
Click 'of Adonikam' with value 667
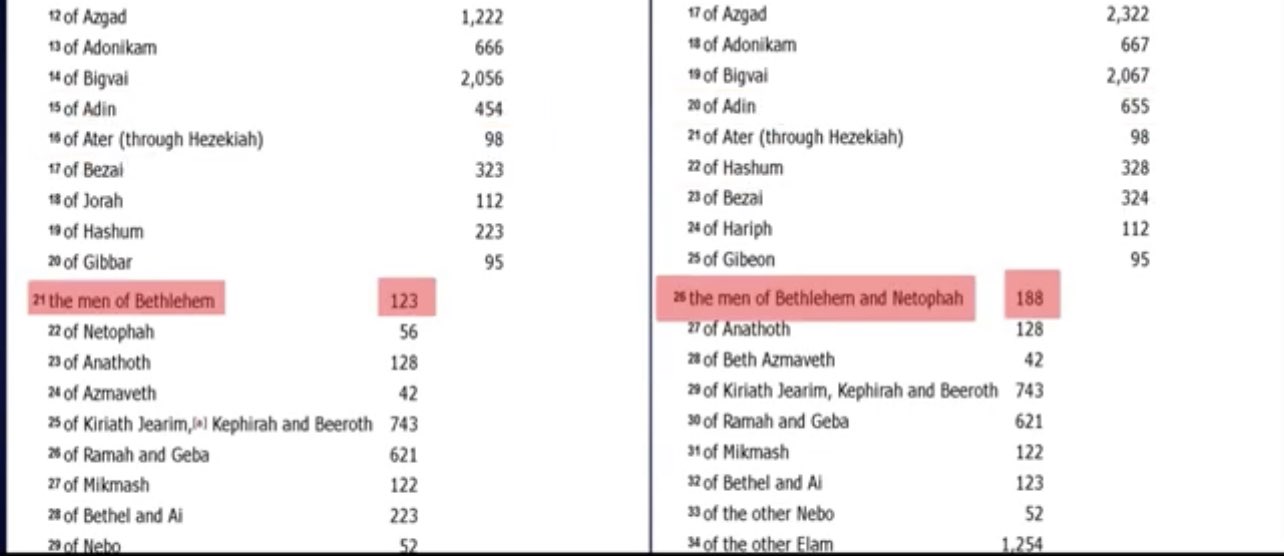[x=749, y=45]
